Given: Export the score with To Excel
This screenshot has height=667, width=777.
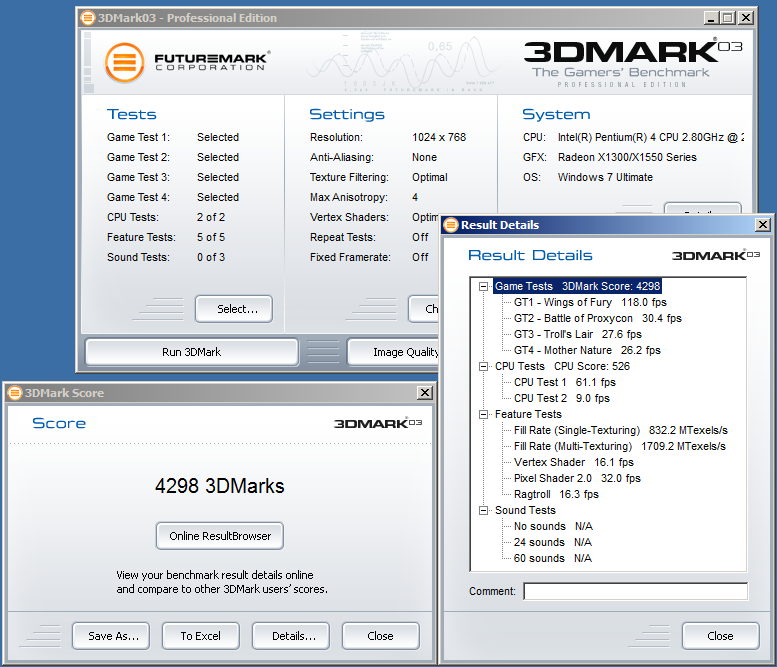Looking at the screenshot, I should click(x=201, y=636).
